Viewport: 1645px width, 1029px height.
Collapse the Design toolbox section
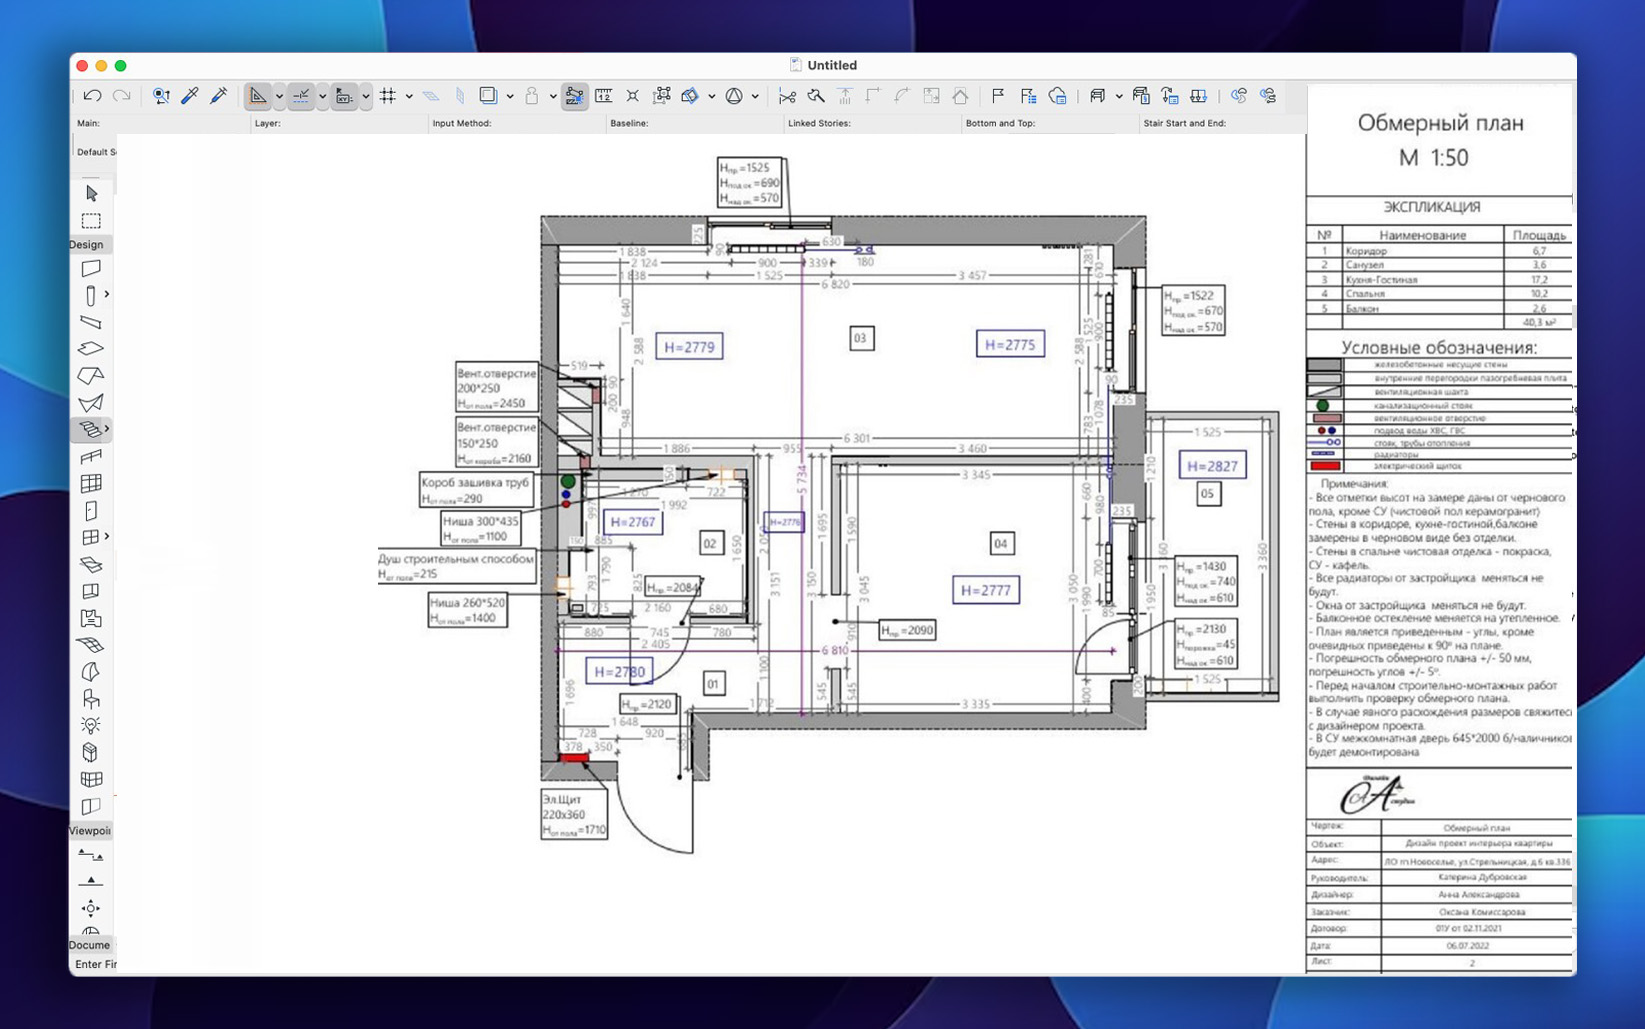click(87, 244)
